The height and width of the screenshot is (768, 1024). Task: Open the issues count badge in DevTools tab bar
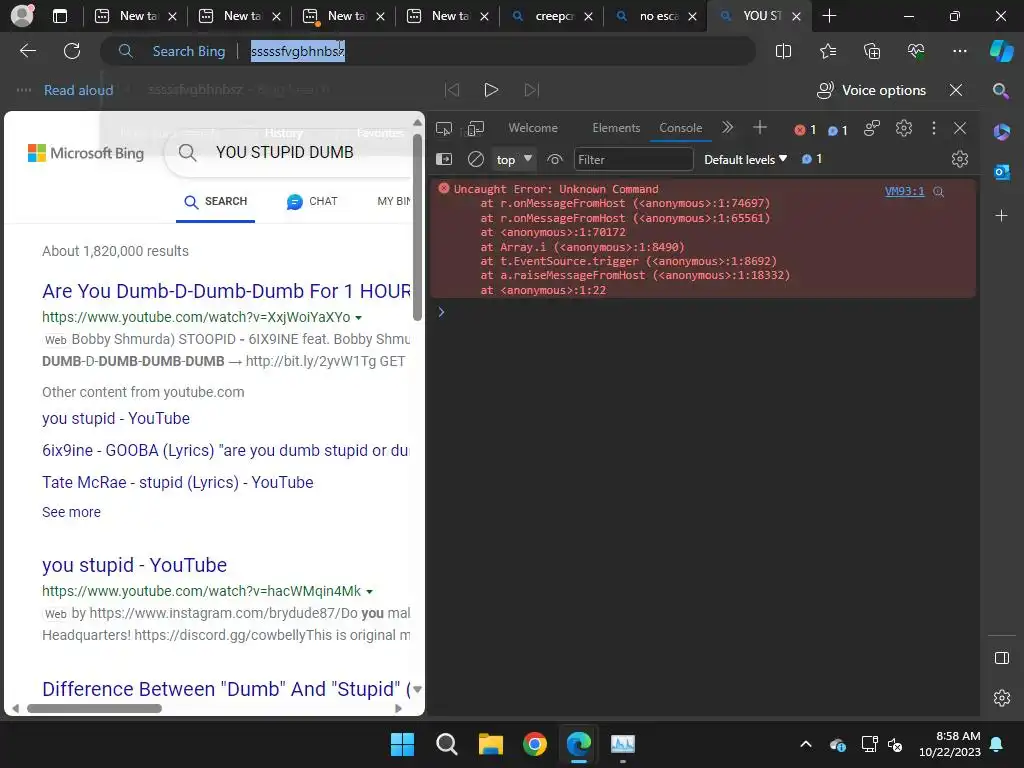click(837, 130)
